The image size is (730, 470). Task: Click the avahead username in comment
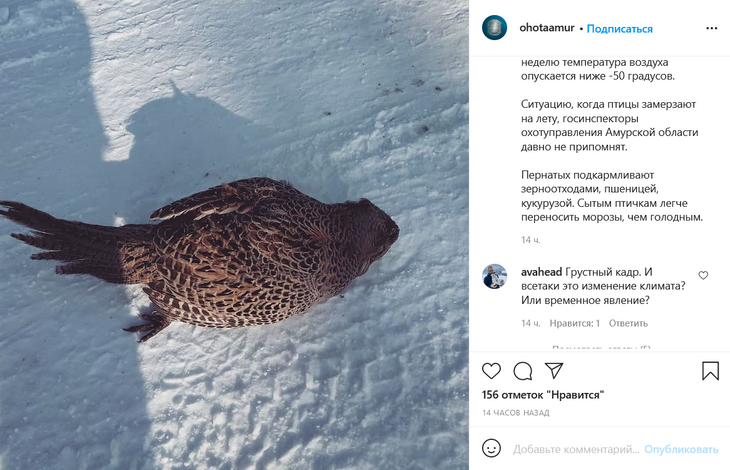(541, 271)
